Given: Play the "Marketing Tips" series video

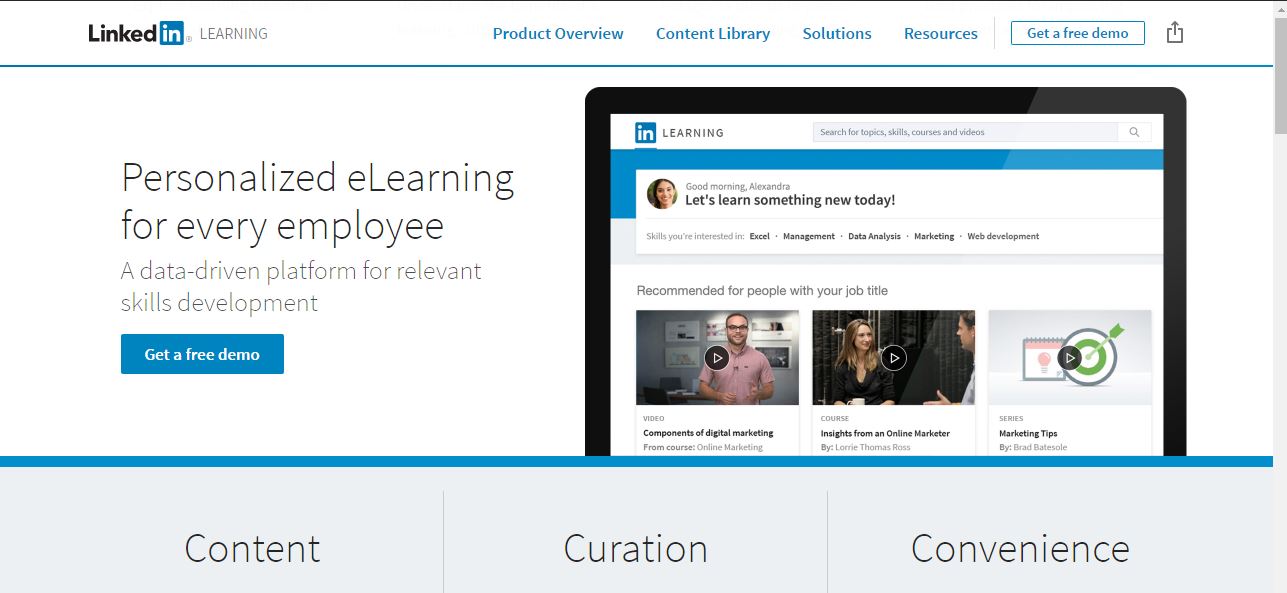Looking at the screenshot, I should [1069, 356].
